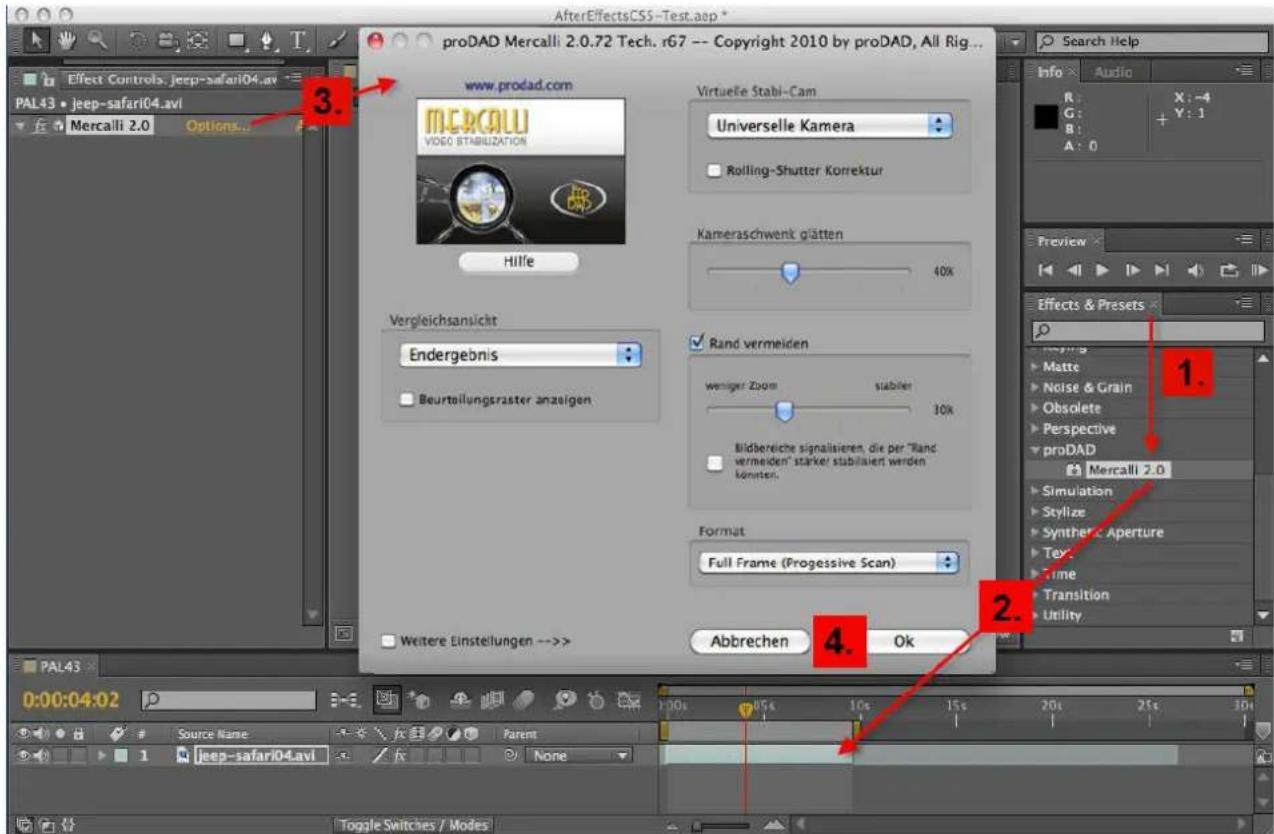1274x834 pixels.
Task: Confirm dialog with Ok button
Action: pyautogui.click(x=904, y=642)
